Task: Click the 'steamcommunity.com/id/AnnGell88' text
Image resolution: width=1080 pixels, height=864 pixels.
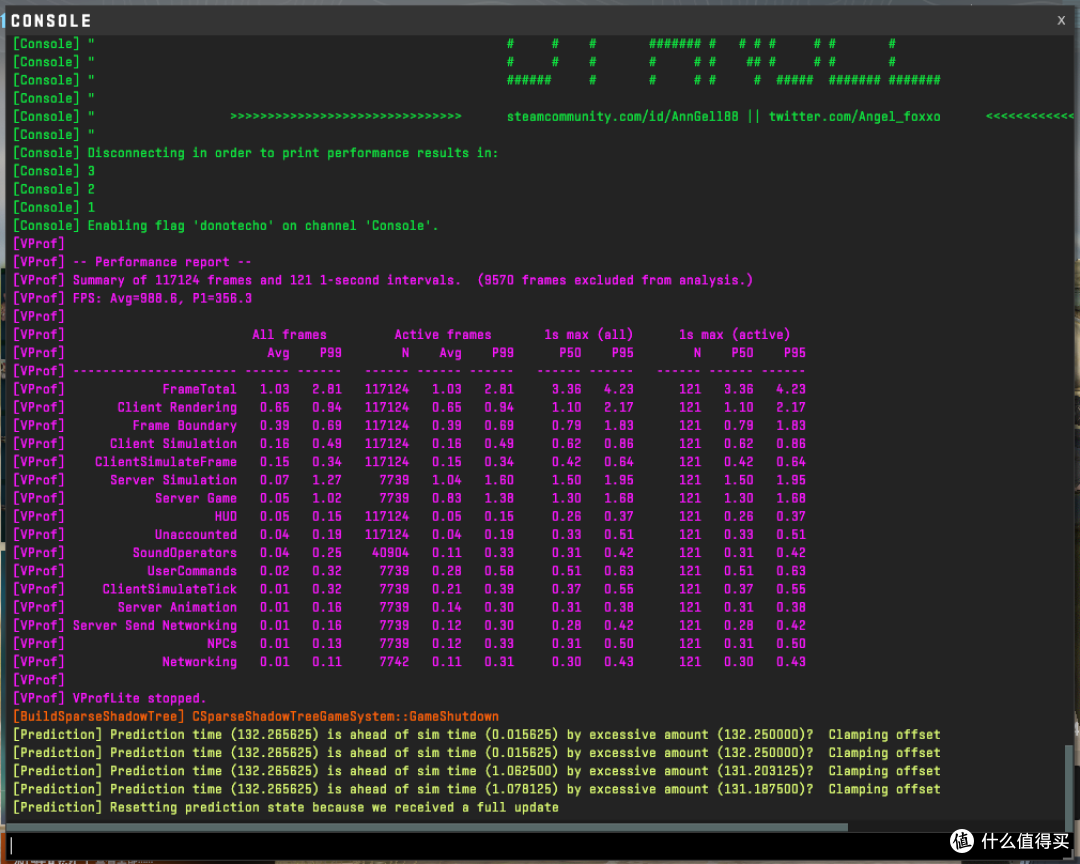Action: click(623, 116)
